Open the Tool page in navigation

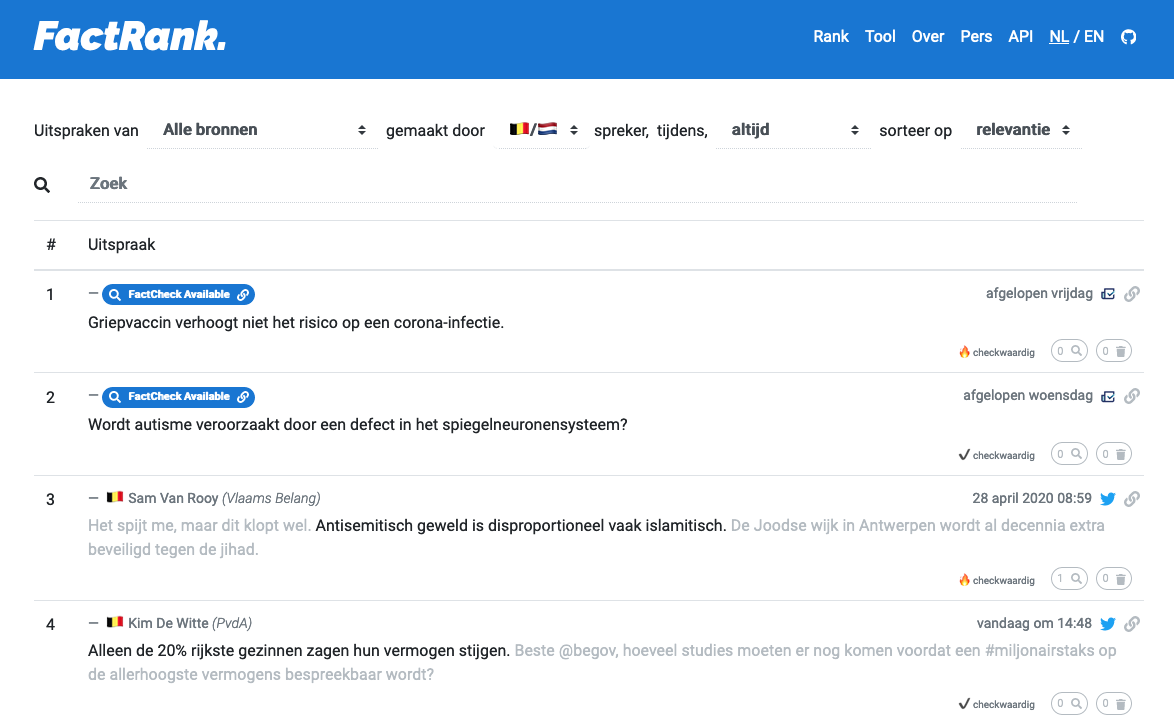[x=880, y=37]
